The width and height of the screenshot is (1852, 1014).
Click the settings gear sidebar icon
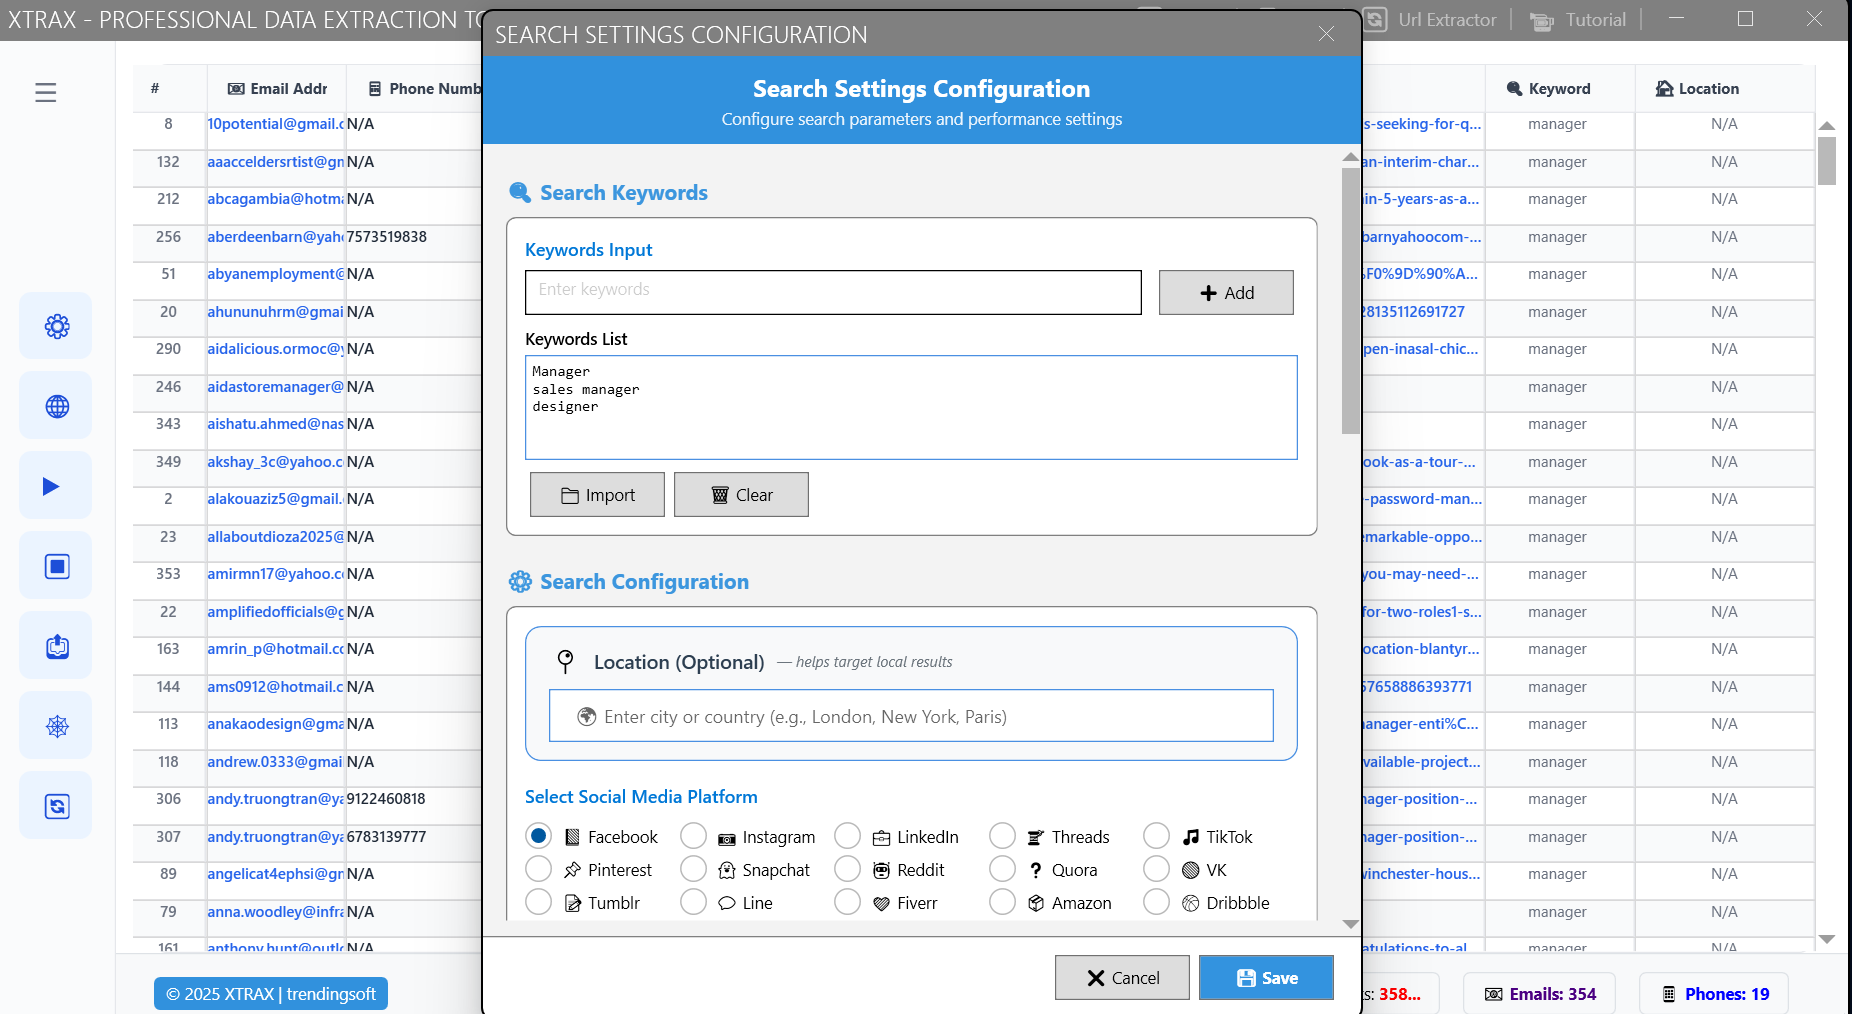(57, 326)
